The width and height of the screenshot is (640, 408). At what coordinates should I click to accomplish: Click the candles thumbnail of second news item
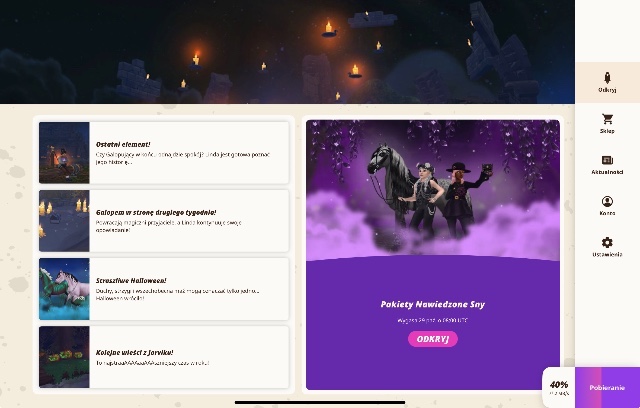click(x=64, y=221)
